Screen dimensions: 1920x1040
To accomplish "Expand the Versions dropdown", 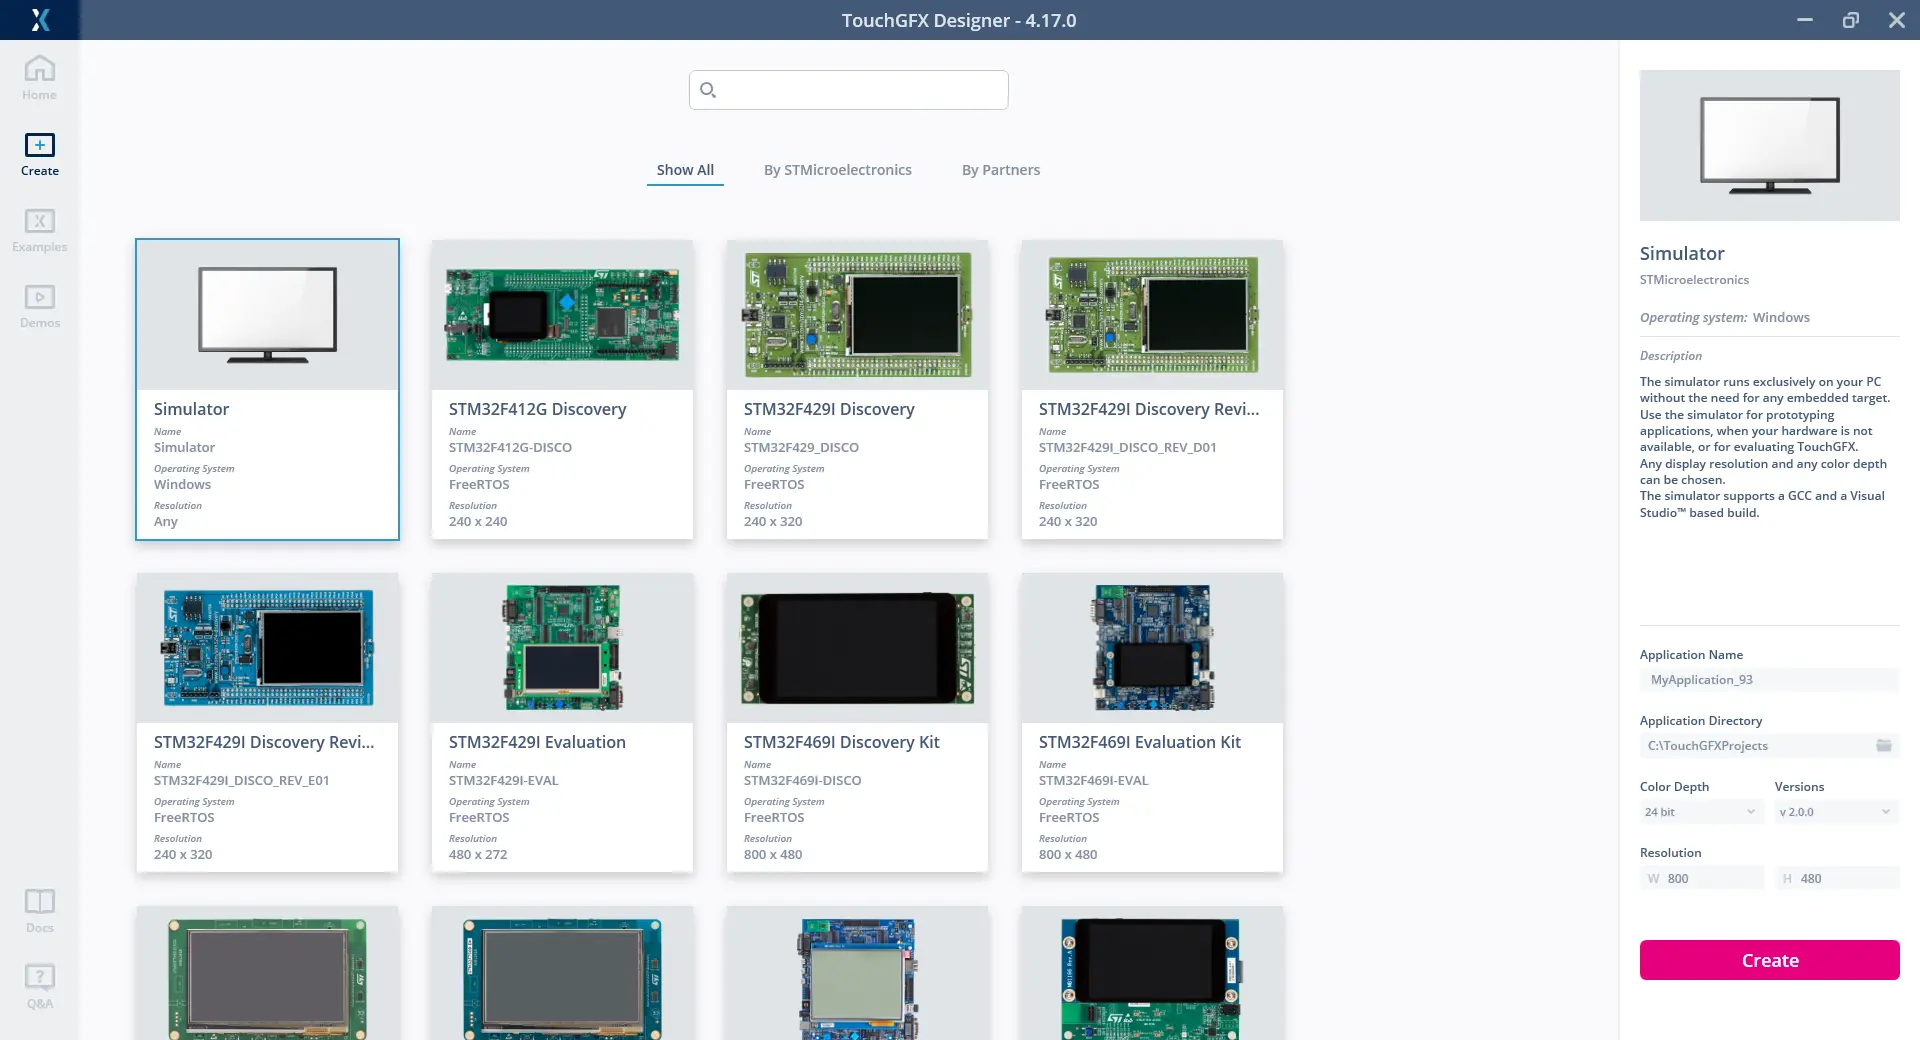I will [1835, 812].
